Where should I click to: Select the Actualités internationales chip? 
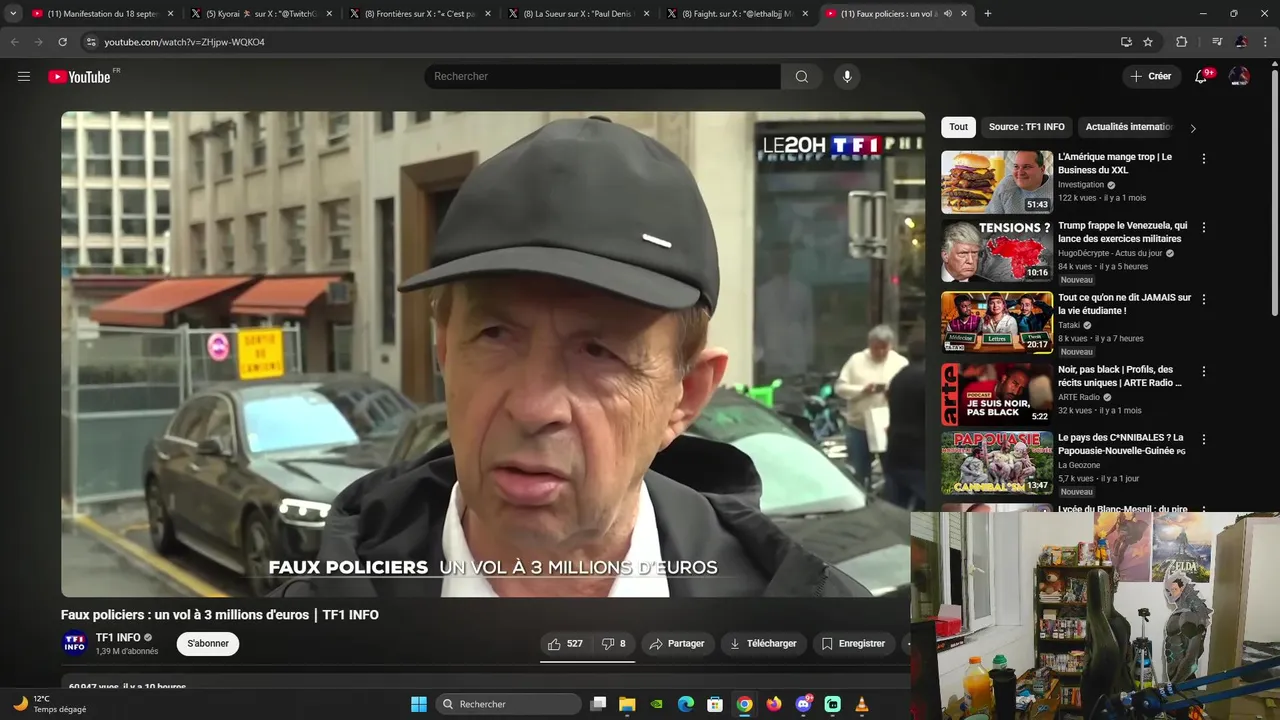[x=1129, y=127]
